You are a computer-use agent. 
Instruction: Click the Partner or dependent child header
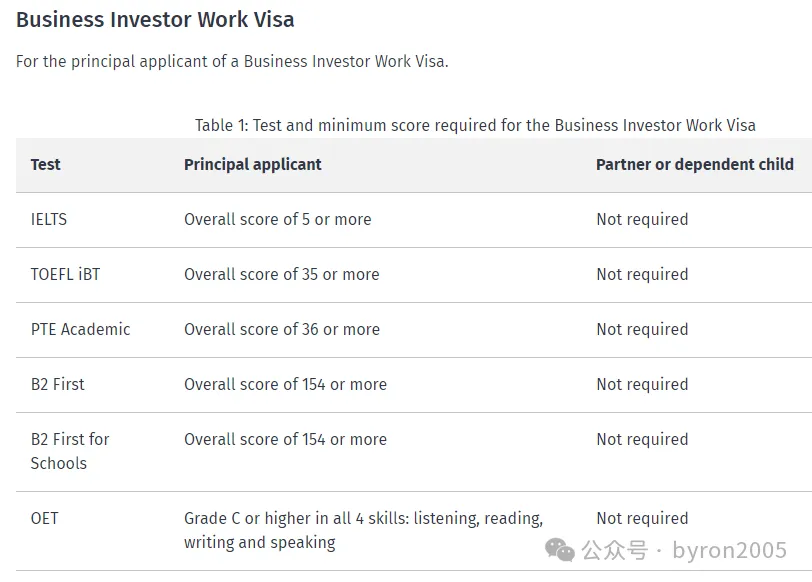click(x=694, y=165)
